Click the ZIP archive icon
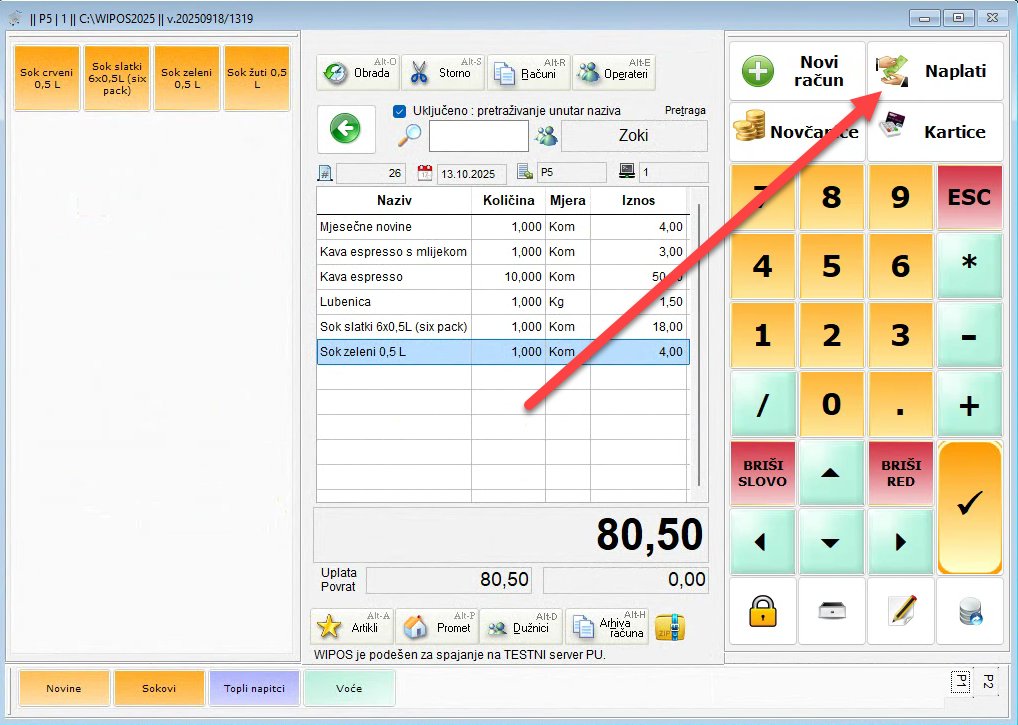Image resolution: width=1018 pixels, height=725 pixels. coord(669,627)
